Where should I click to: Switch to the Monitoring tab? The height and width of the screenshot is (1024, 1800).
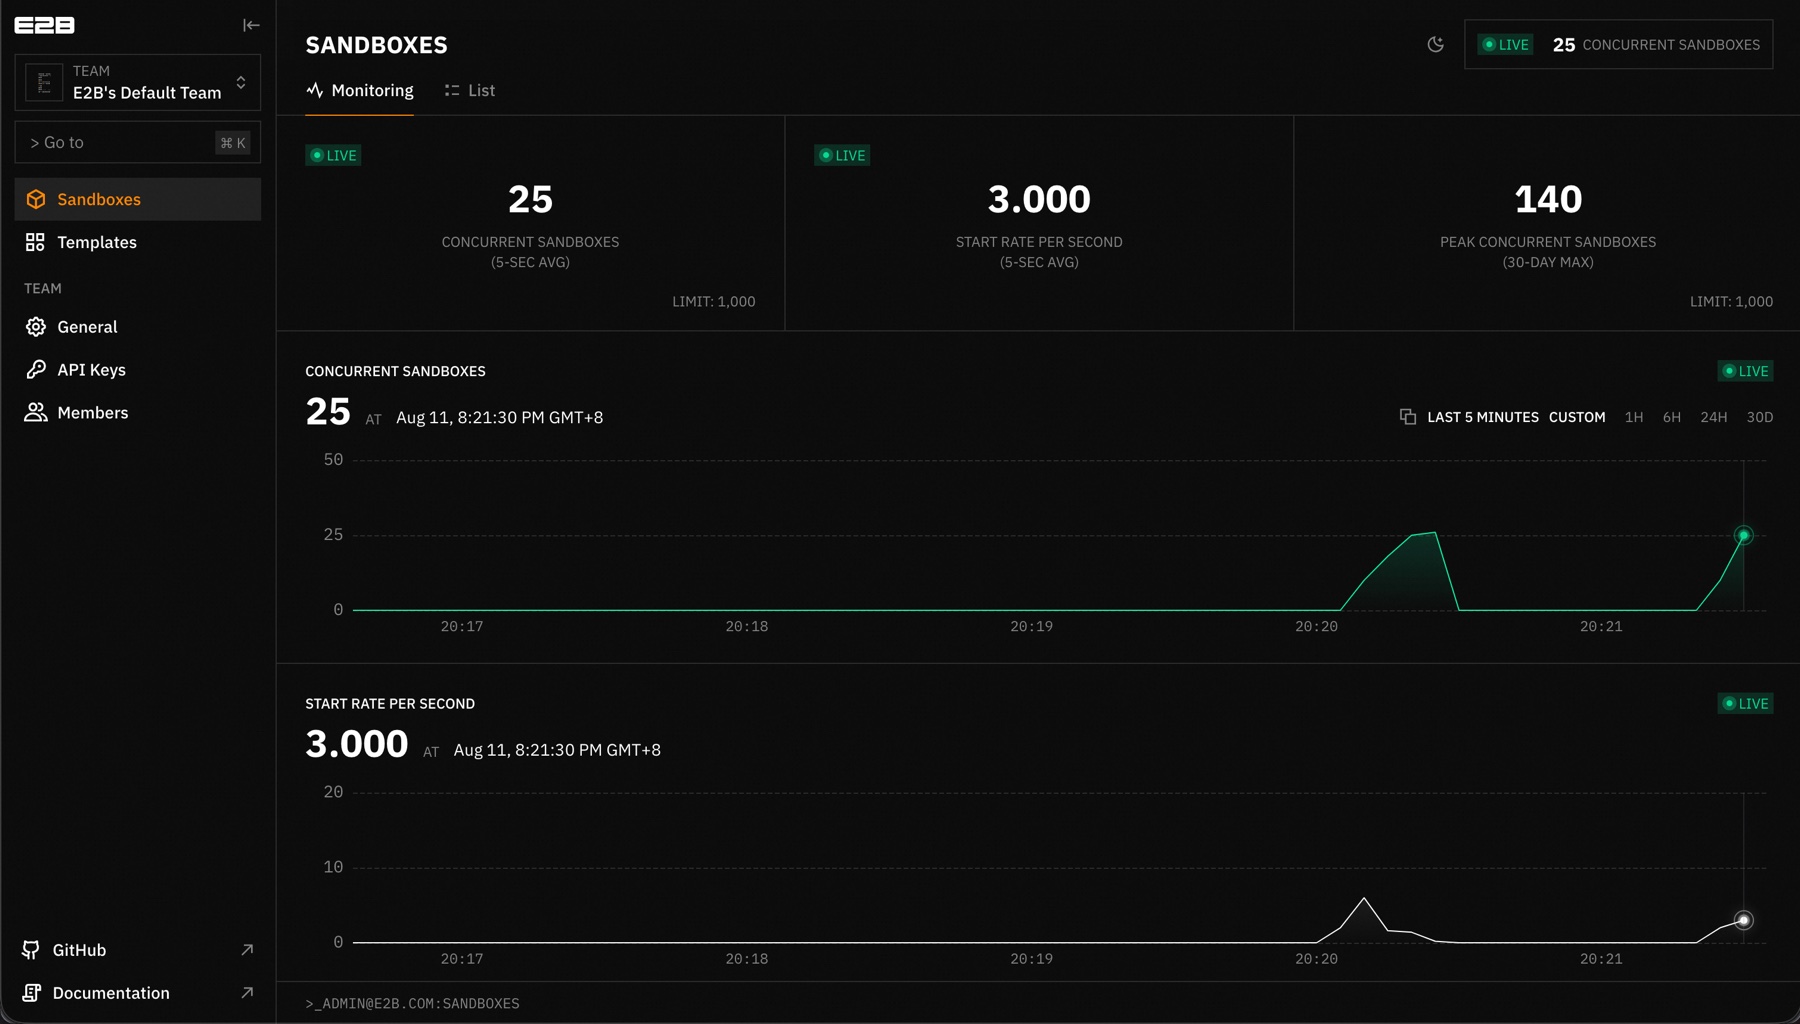[x=360, y=90]
